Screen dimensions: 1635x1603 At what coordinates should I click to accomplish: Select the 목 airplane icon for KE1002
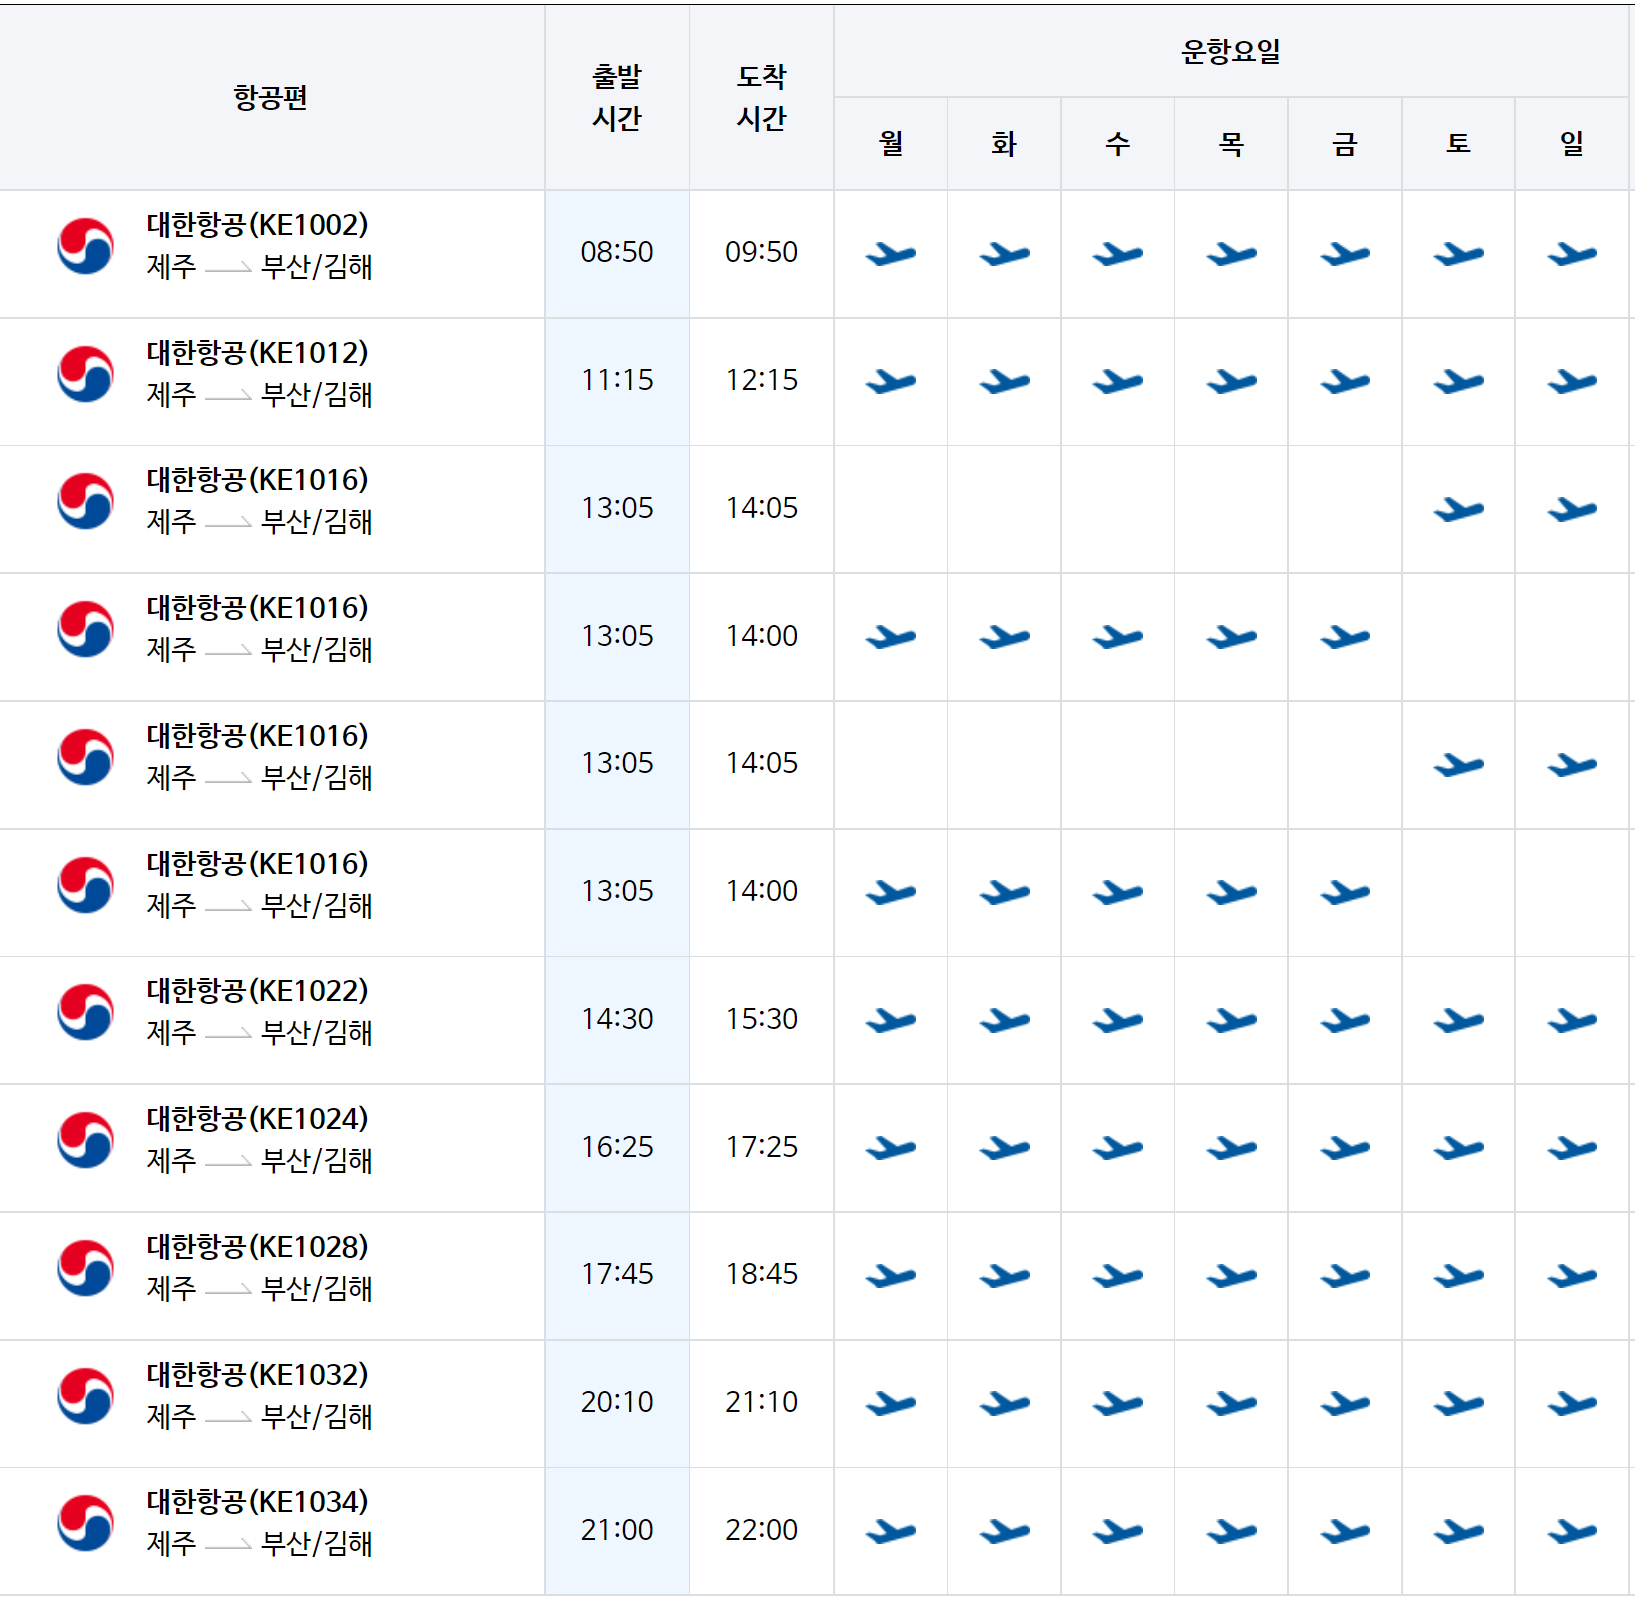pos(1232,254)
